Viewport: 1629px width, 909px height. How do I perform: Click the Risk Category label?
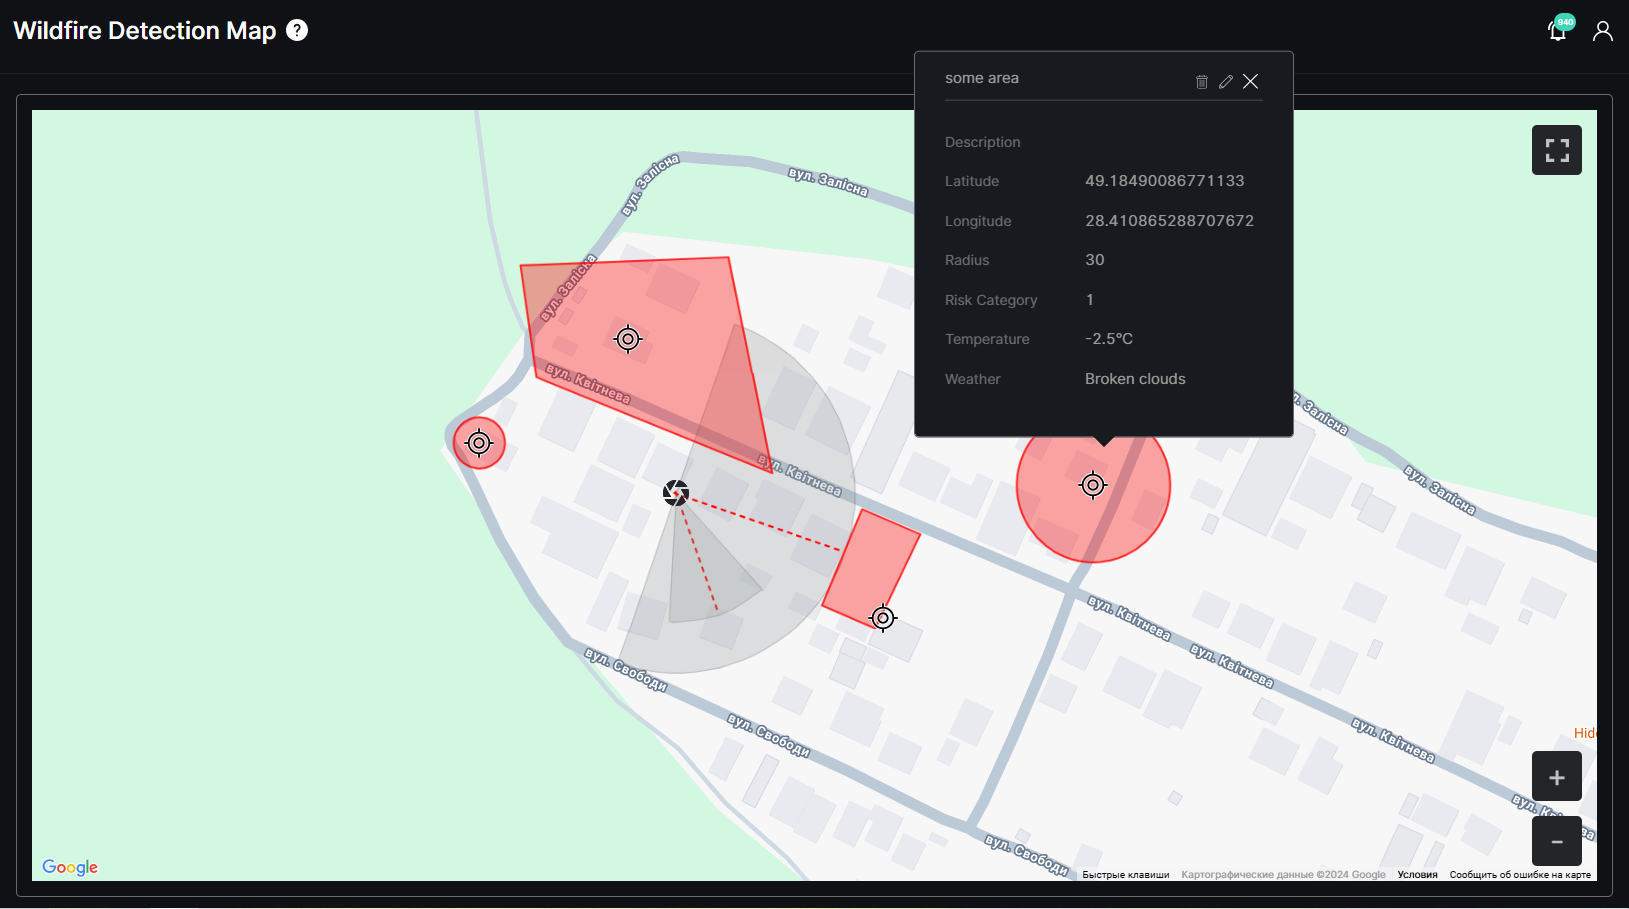(x=991, y=300)
